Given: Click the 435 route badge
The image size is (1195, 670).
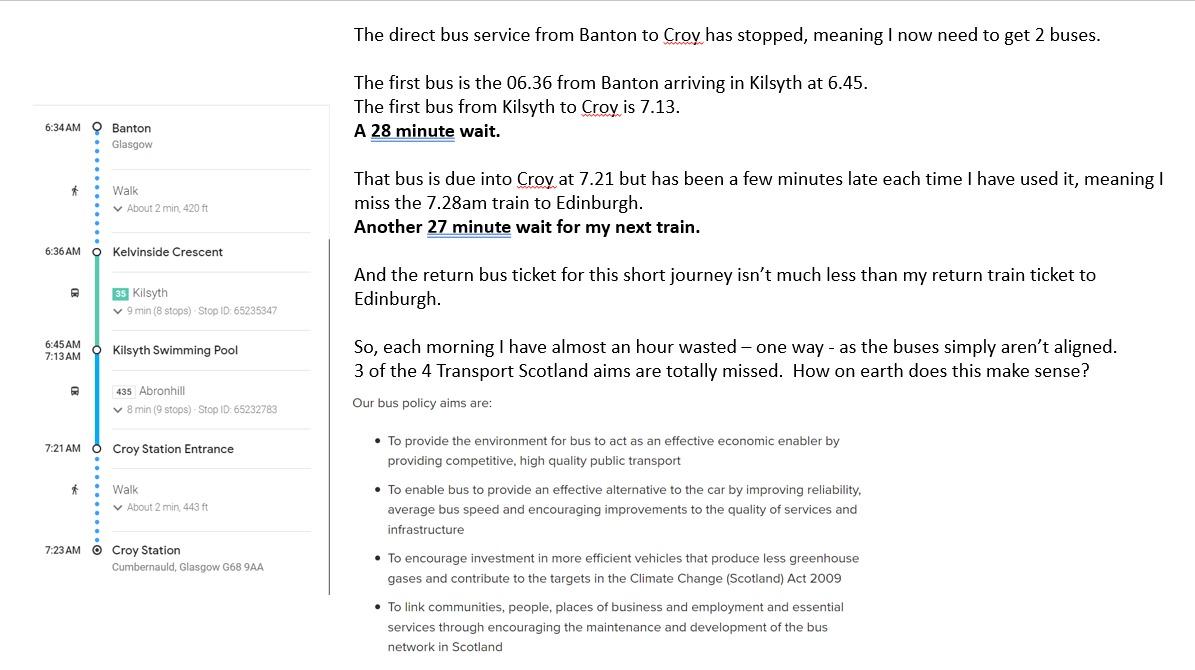Looking at the screenshot, I should pos(123,392).
